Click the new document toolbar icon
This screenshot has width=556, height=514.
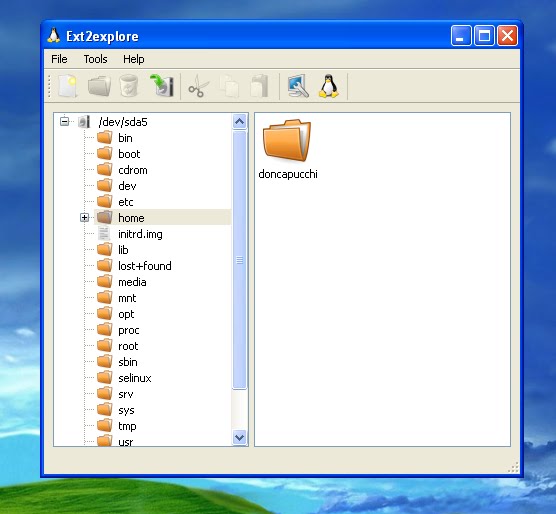(x=67, y=86)
